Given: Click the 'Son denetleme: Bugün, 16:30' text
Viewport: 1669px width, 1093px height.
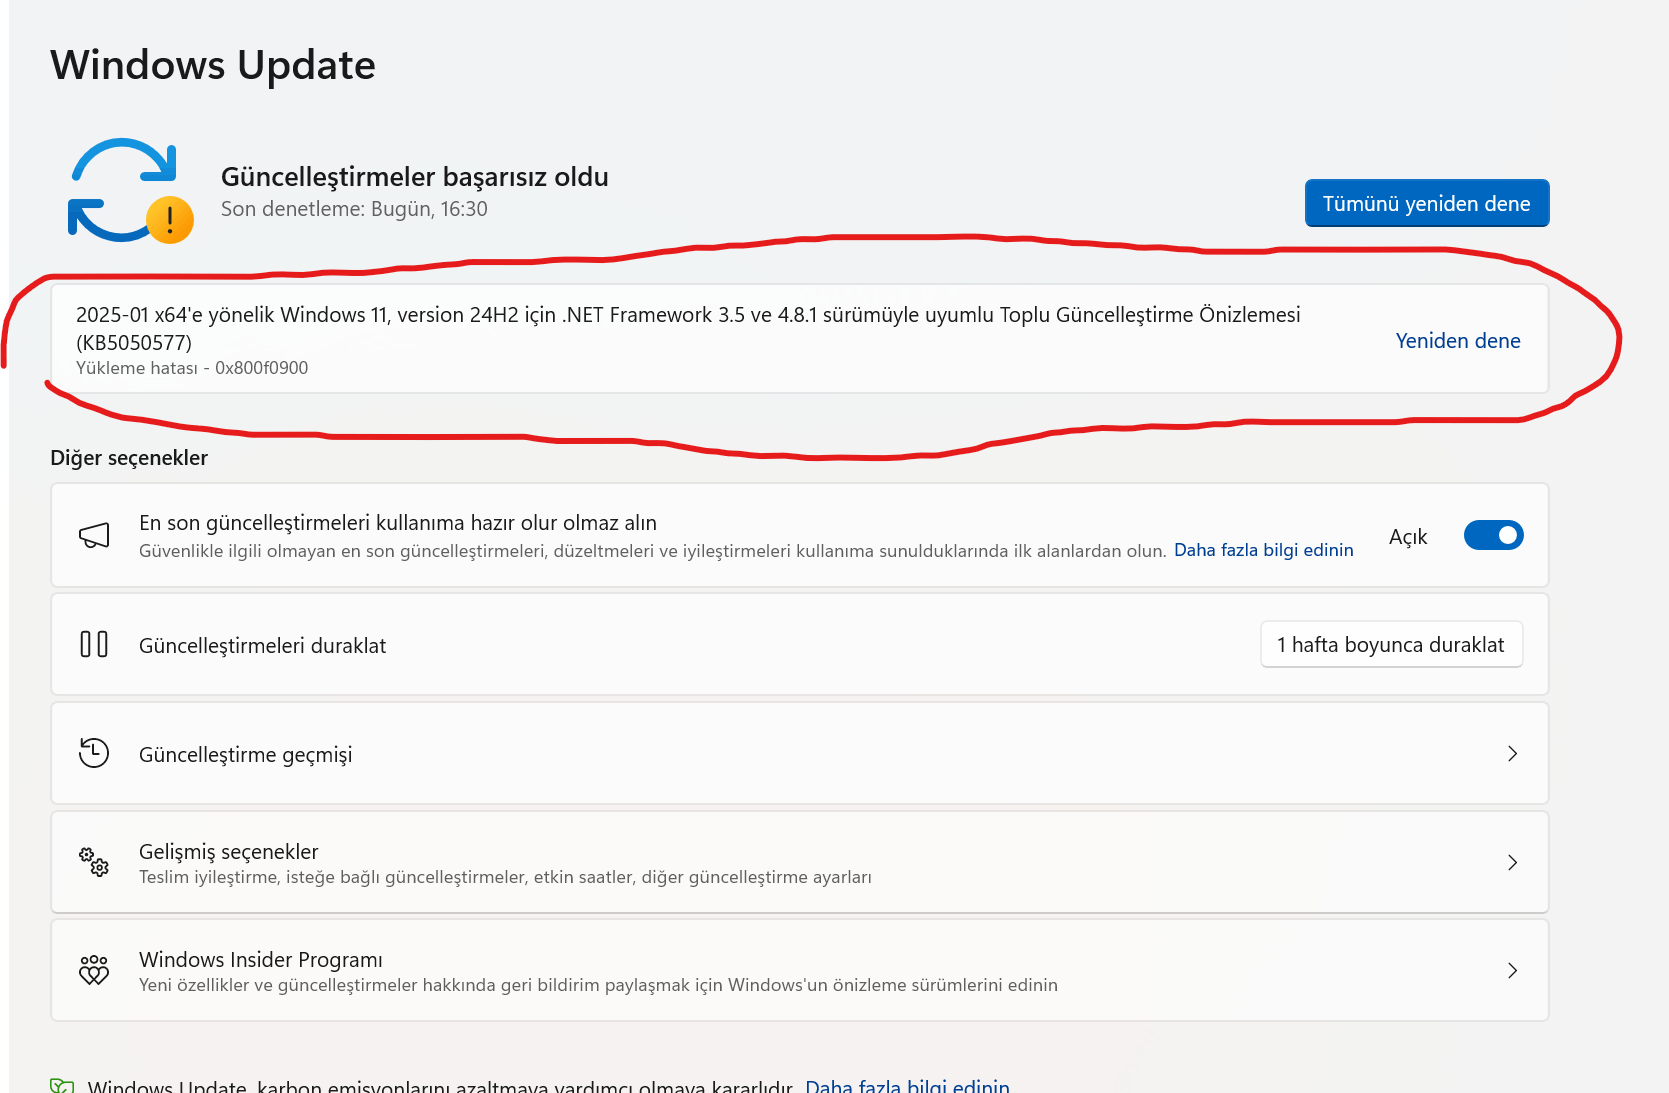Looking at the screenshot, I should click(354, 209).
